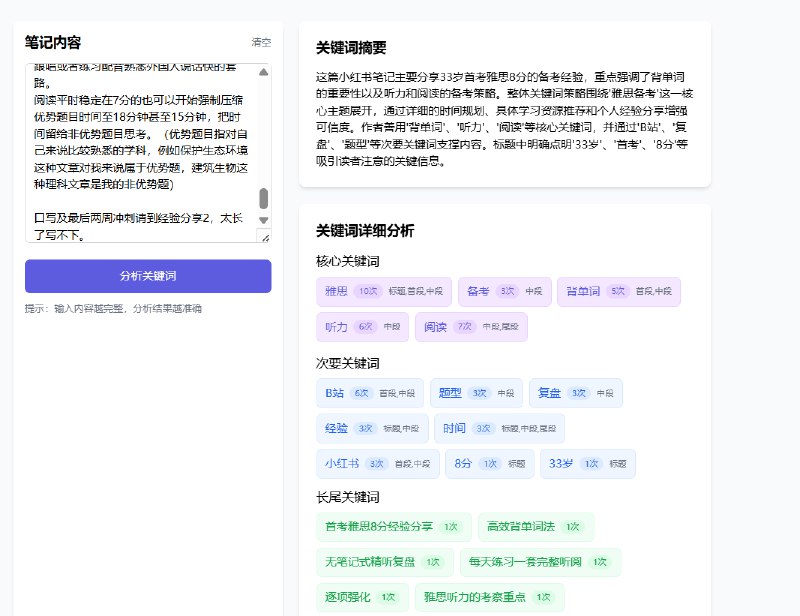Click the 次要关键词 section label
The image size is (800, 616).
pyautogui.click(x=347, y=363)
